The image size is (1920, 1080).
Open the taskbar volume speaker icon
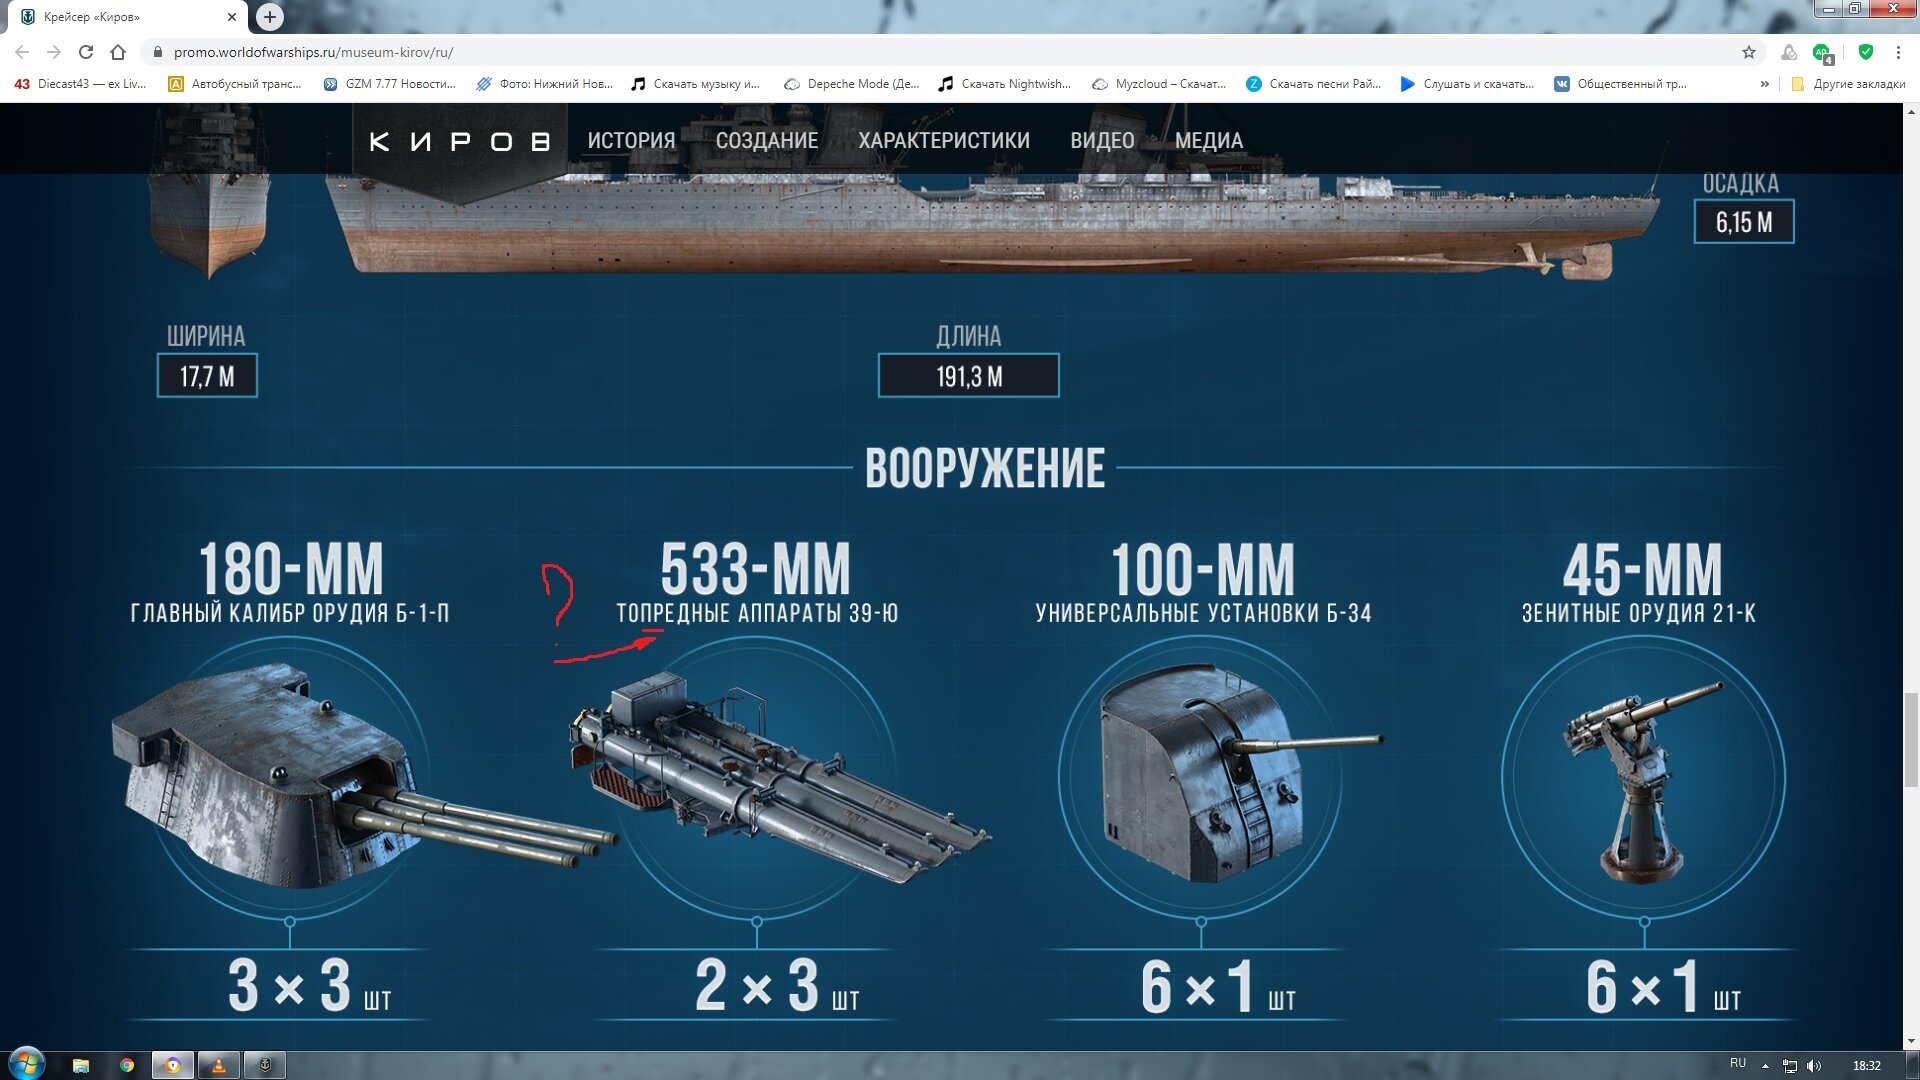pyautogui.click(x=1815, y=1065)
